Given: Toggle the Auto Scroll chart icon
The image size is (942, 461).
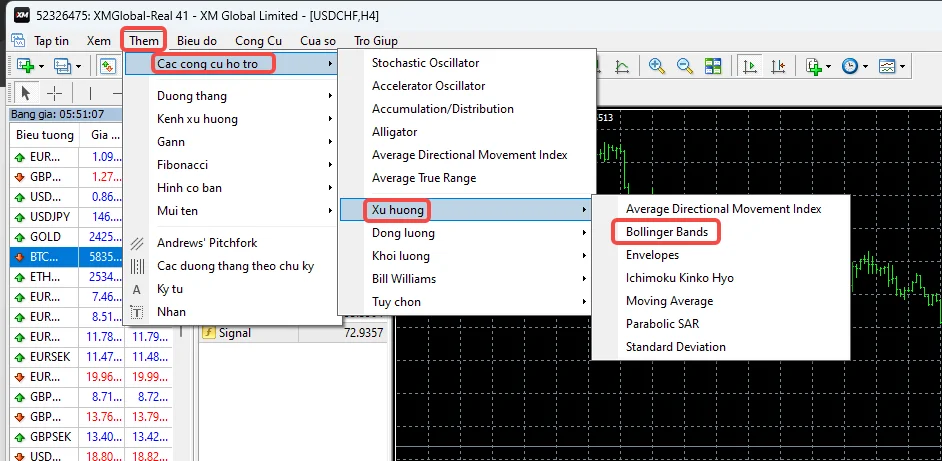Looking at the screenshot, I should [750, 66].
